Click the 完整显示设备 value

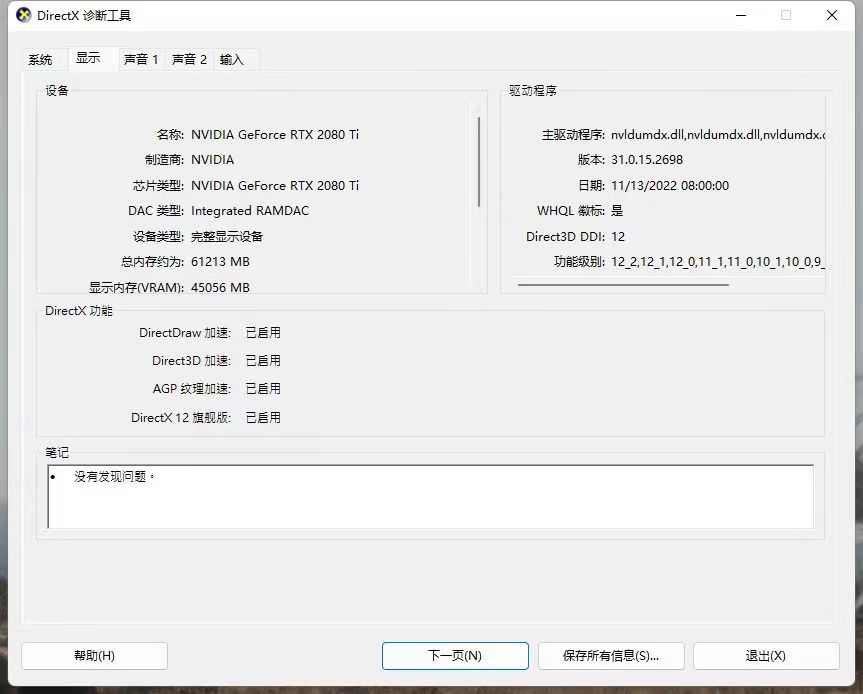pyautogui.click(x=227, y=237)
